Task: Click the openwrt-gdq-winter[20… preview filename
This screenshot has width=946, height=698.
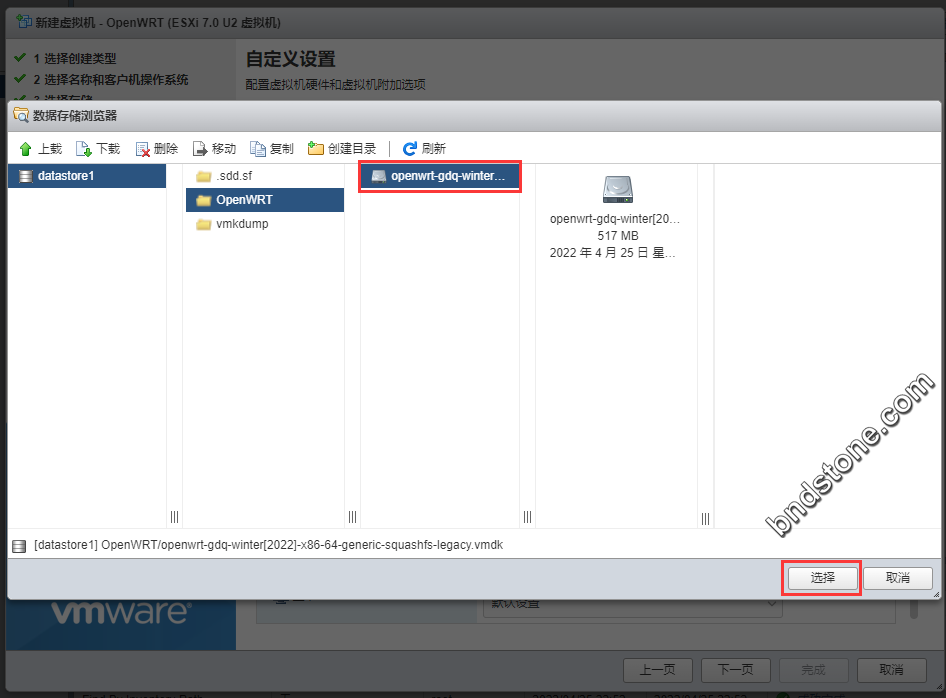Action: point(615,218)
